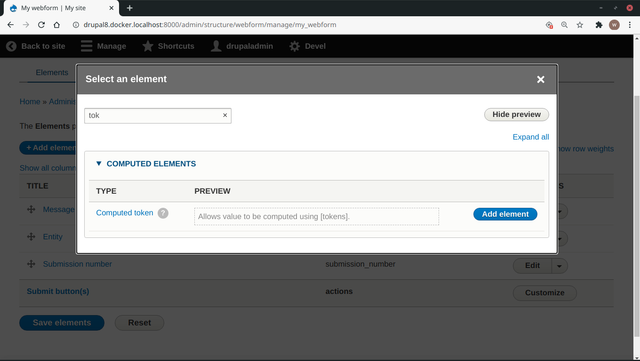Screen dimensions: 640x361
Task: Click the Expand all link
Action: [x=531, y=137]
